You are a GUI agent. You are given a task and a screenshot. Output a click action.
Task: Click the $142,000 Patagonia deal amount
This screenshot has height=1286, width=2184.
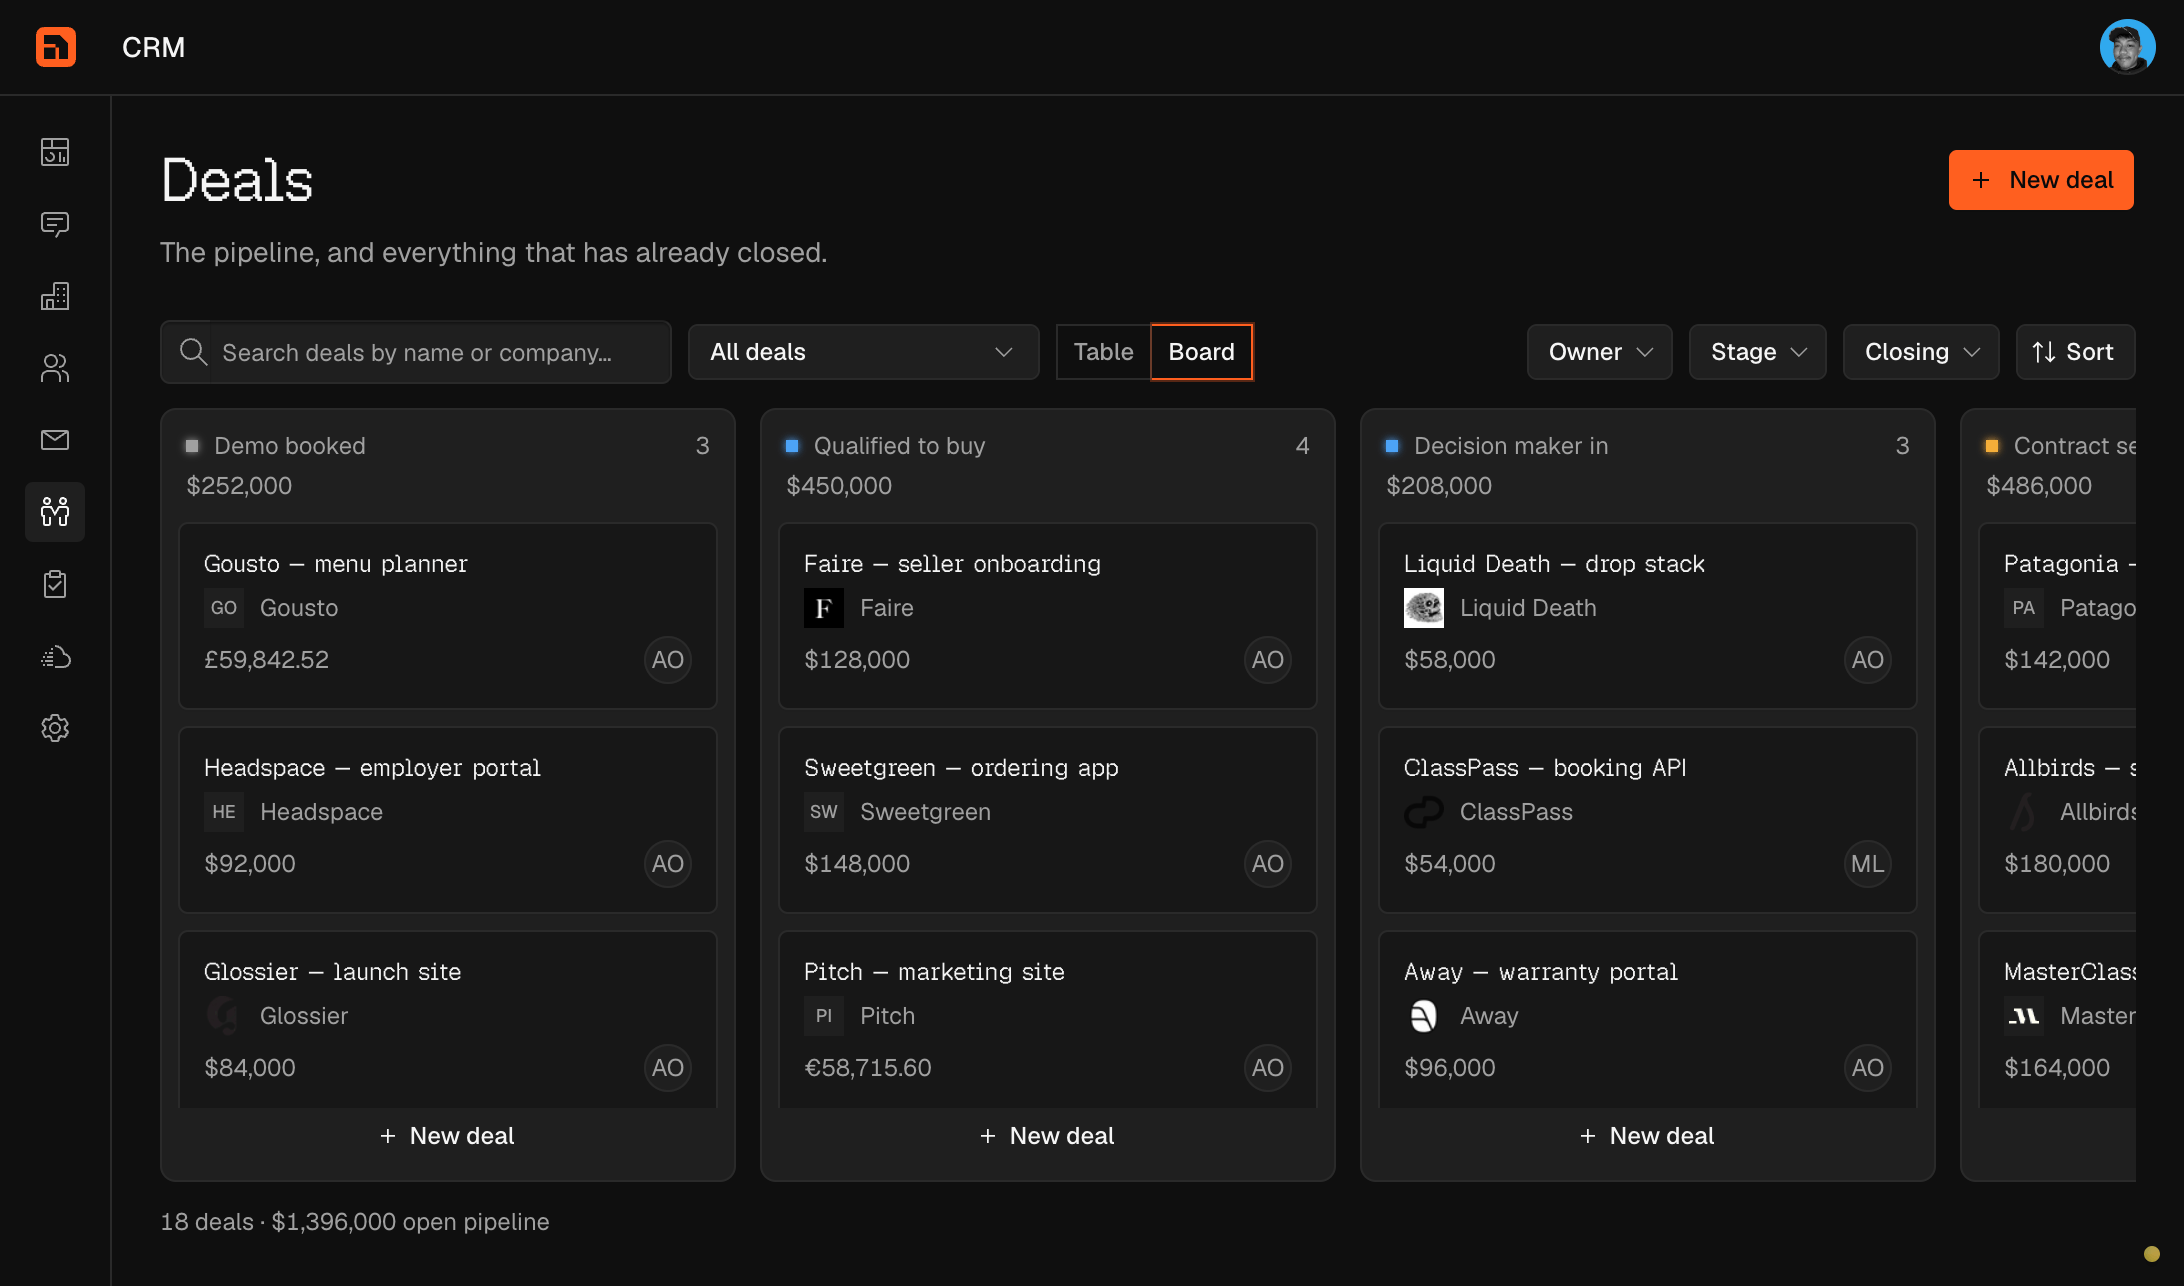click(2057, 660)
